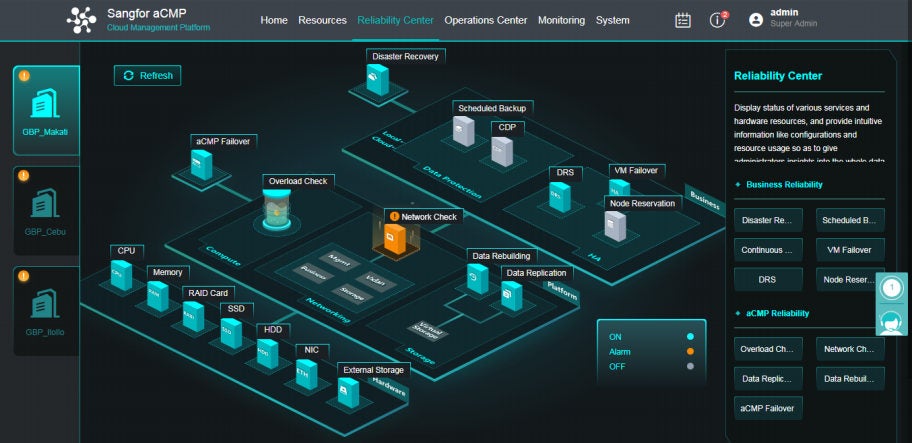Click the Business Reliability section heading
This screenshot has width=913, height=443.
(784, 185)
